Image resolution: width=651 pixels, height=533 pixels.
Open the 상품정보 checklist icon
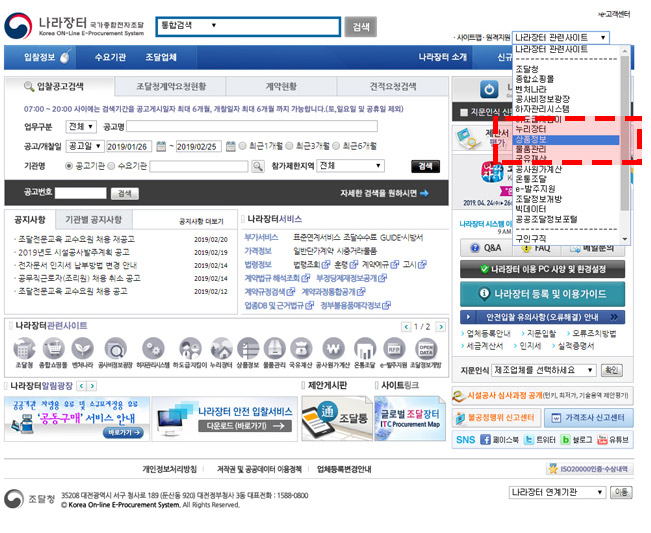248,348
